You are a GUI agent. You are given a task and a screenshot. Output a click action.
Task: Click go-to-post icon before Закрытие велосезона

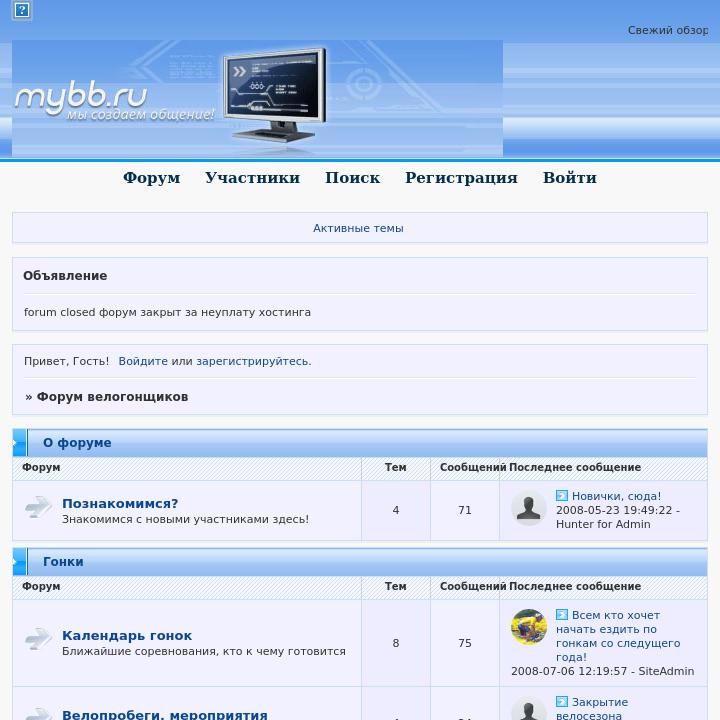click(562, 702)
